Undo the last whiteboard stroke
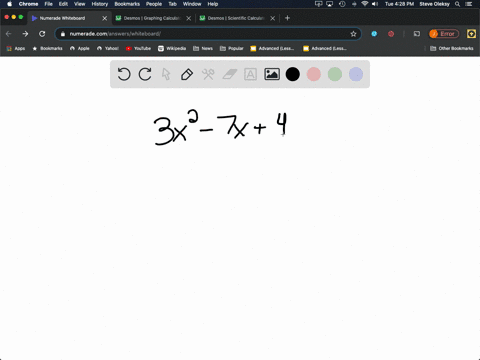Viewport: 480px width, 360px height. (x=124, y=74)
